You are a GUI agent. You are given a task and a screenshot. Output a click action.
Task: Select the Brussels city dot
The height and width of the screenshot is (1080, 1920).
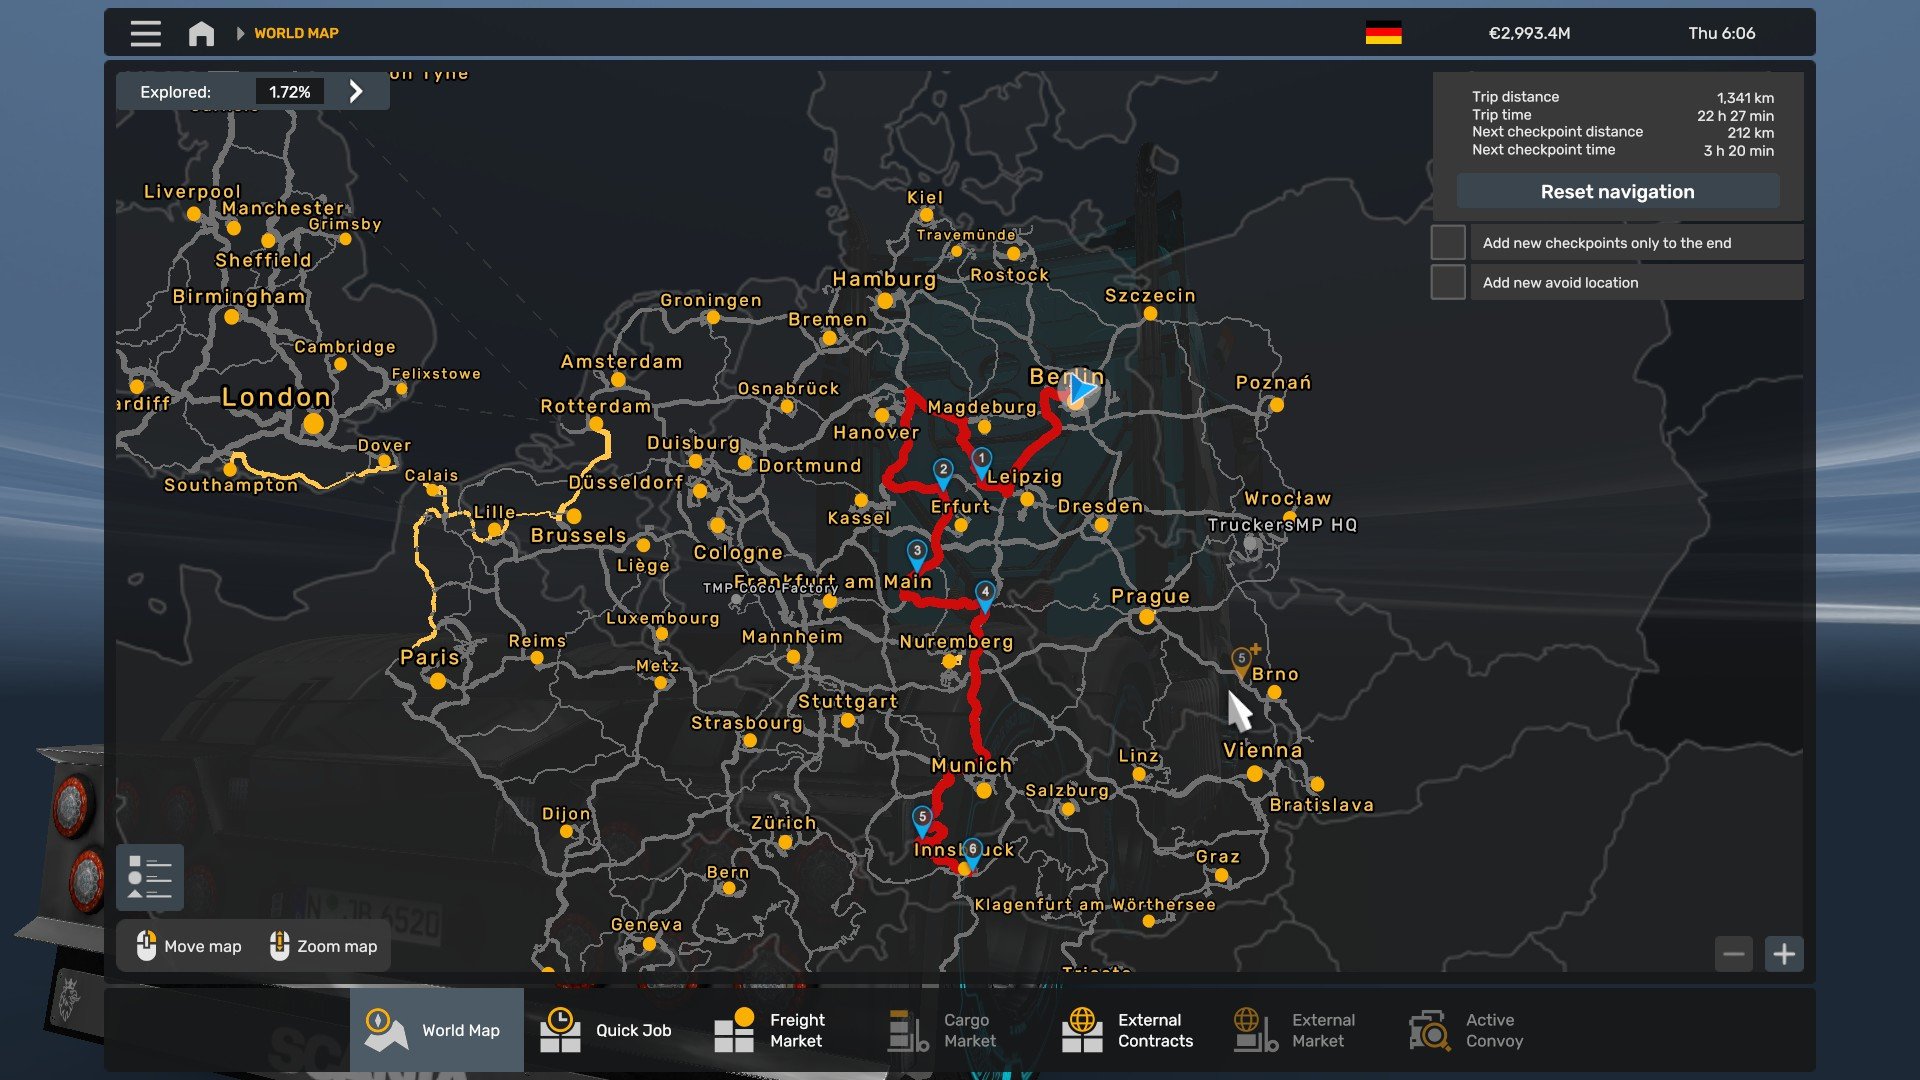pyautogui.click(x=574, y=516)
